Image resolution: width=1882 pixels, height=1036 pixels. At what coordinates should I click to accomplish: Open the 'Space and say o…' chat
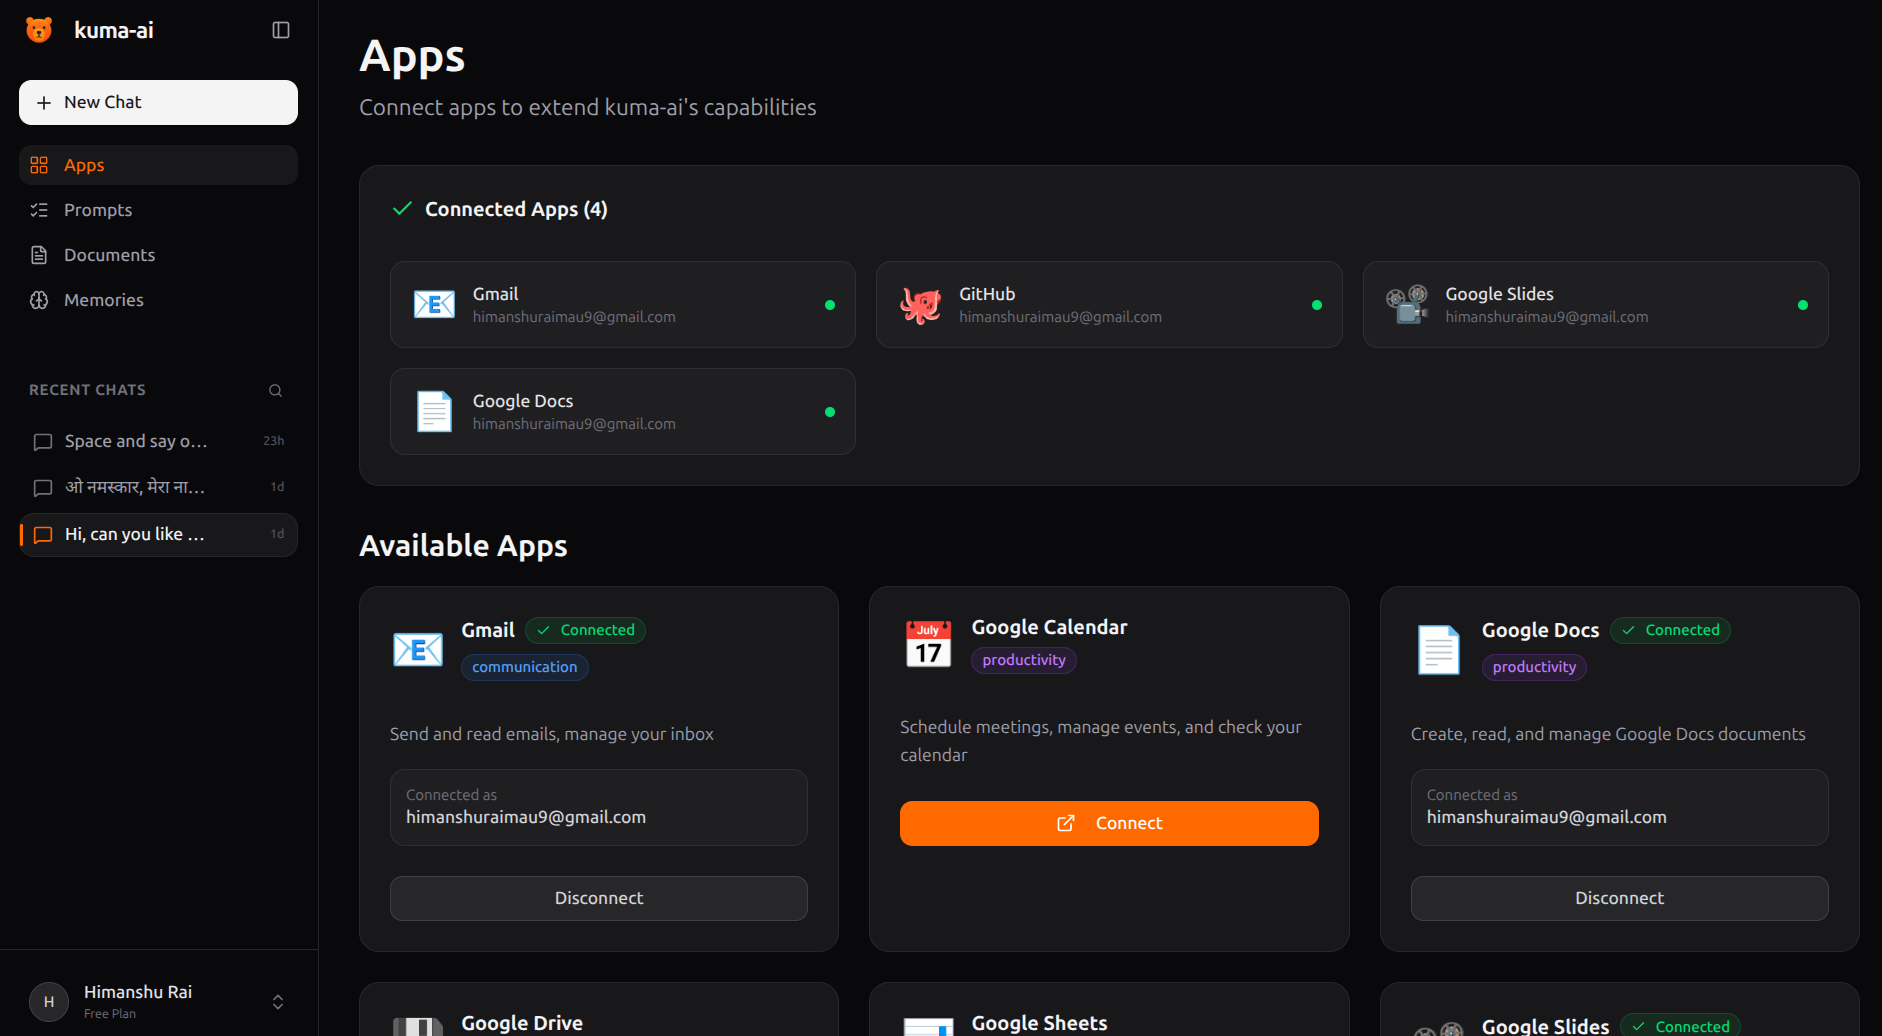(136, 441)
